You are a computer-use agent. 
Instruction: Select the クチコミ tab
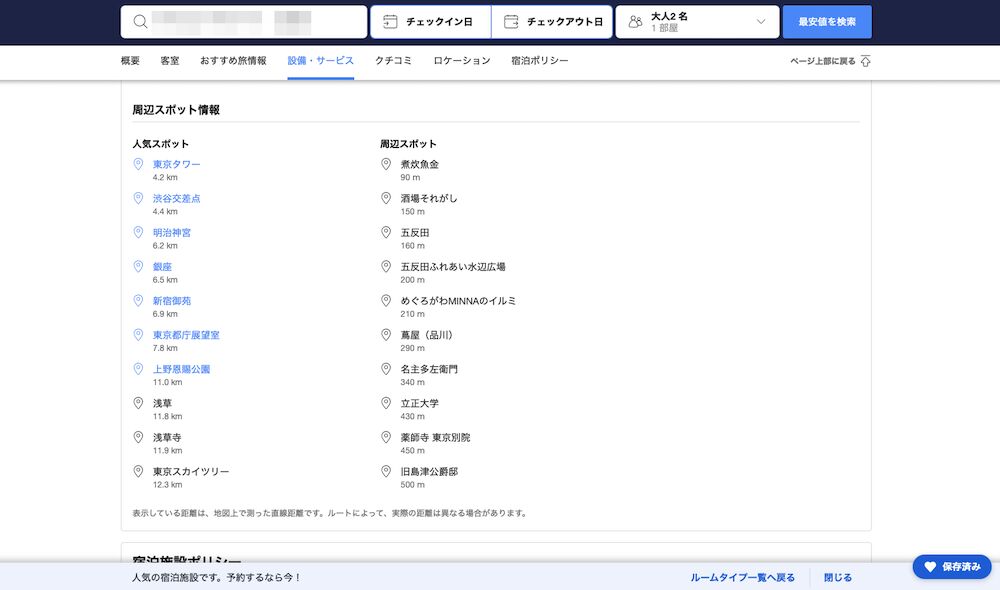point(393,61)
